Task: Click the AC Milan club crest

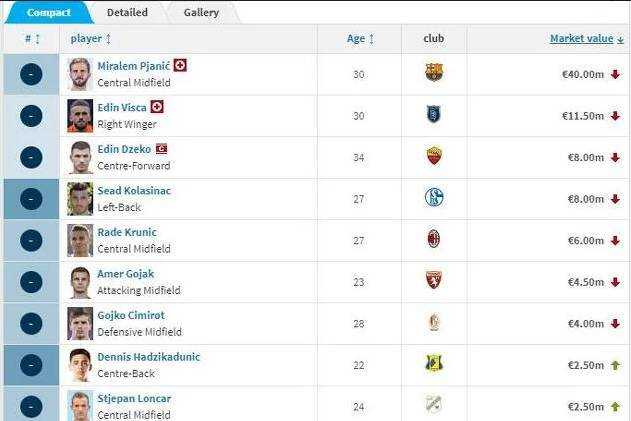Action: coord(433,239)
